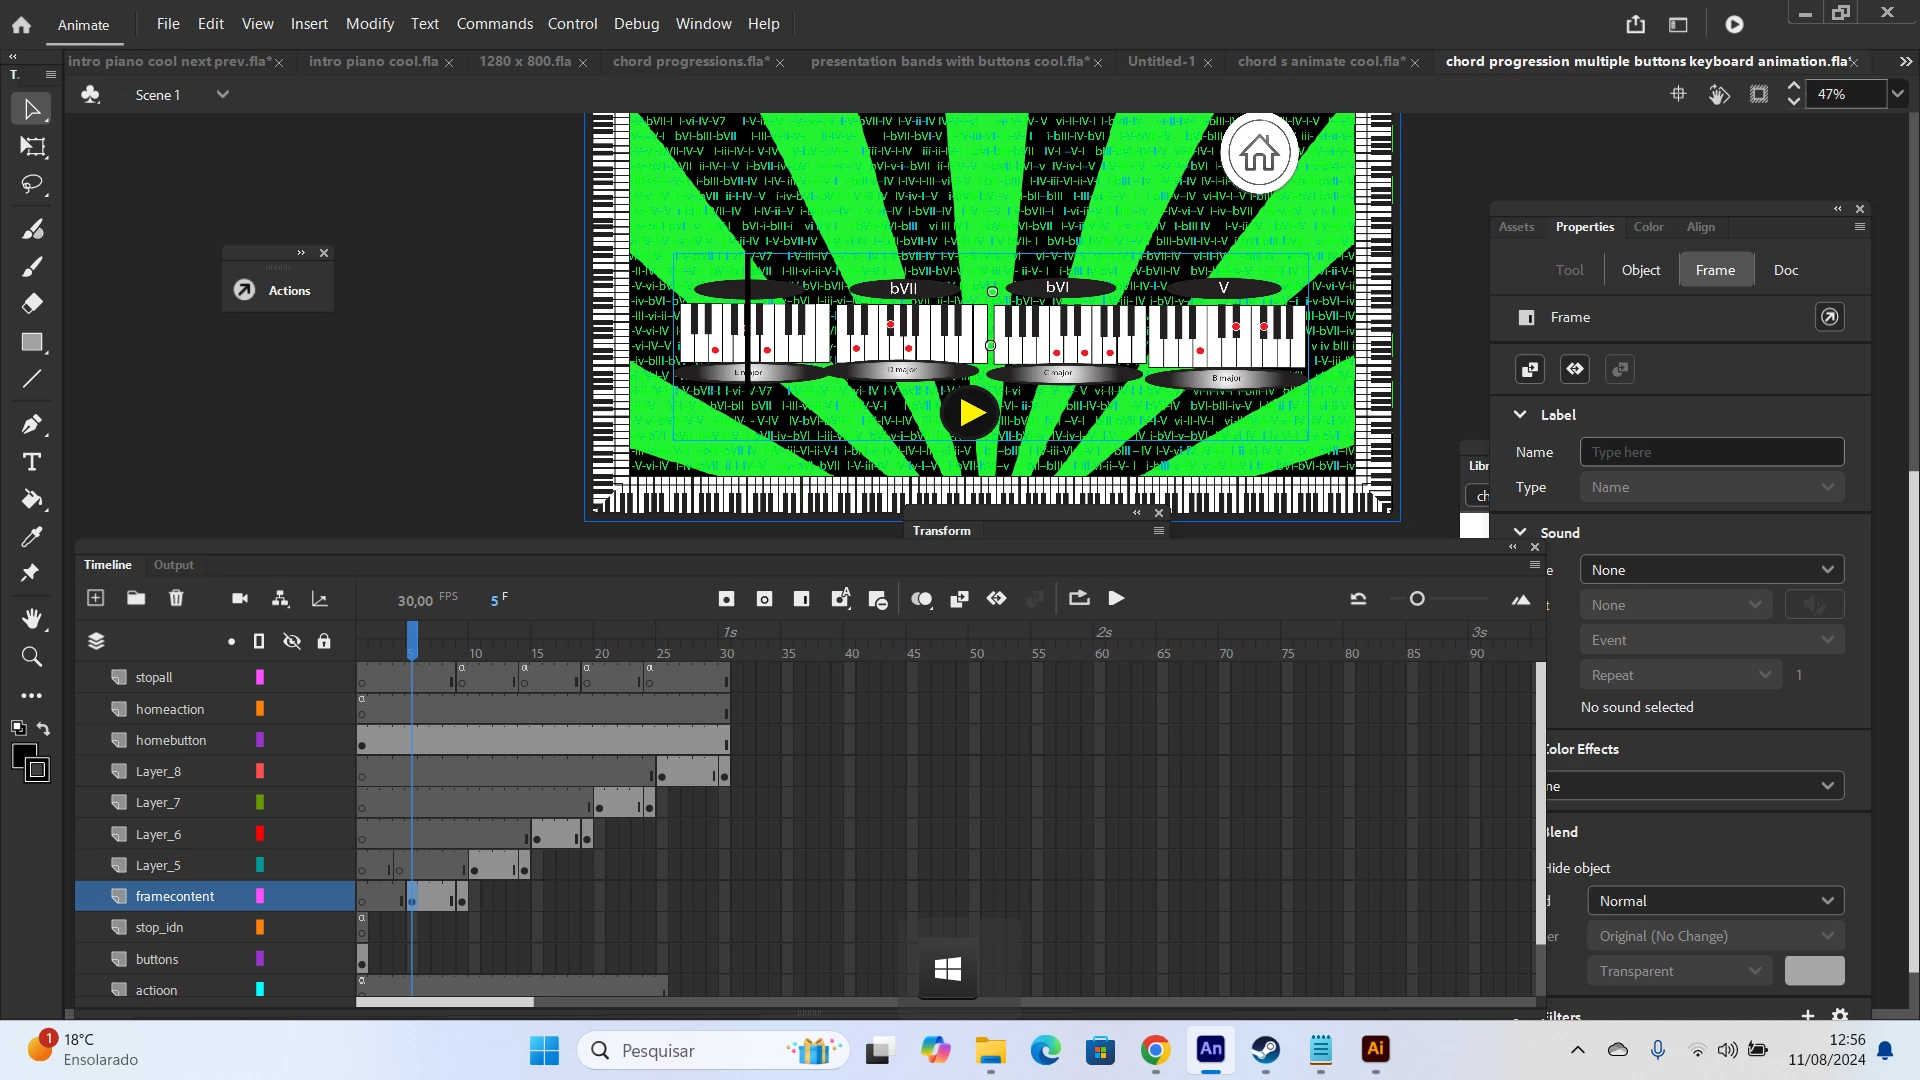Open the Scene 1 dropdown
The width and height of the screenshot is (1920, 1080).
pos(223,94)
